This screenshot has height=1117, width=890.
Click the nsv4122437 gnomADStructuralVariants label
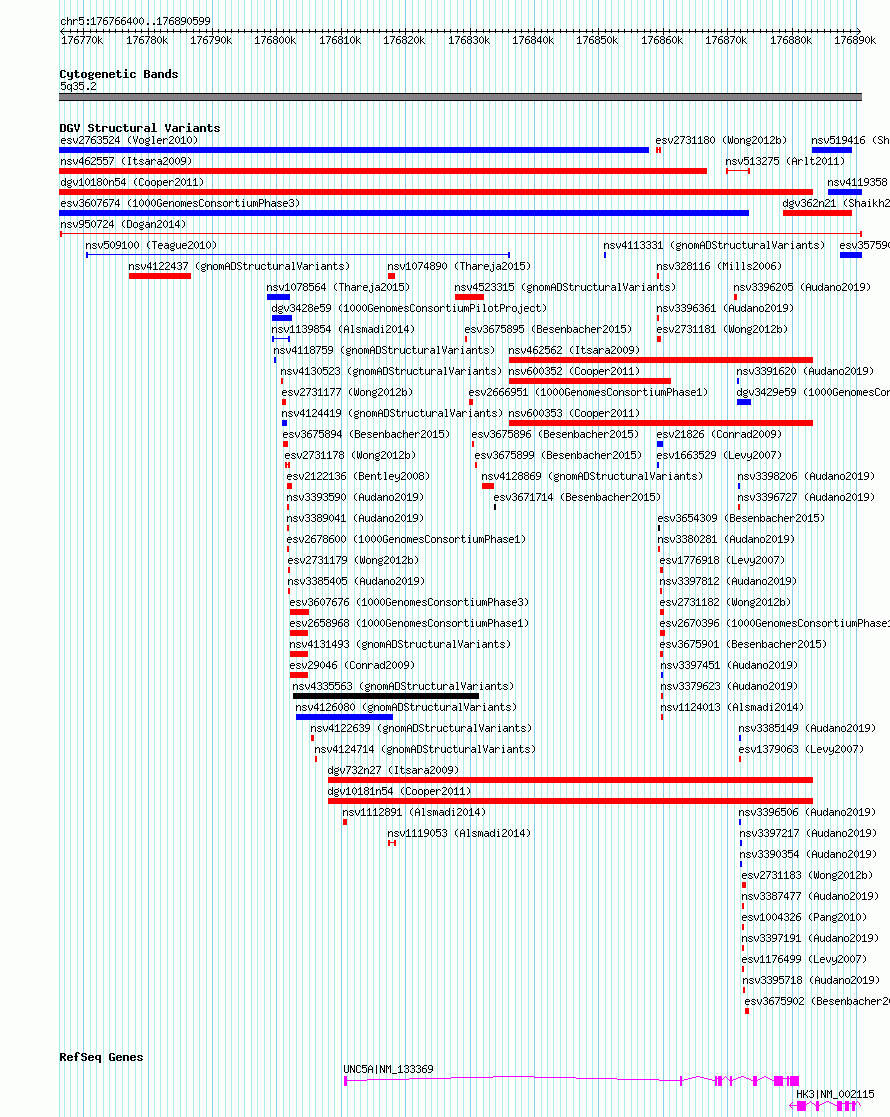tap(239, 266)
